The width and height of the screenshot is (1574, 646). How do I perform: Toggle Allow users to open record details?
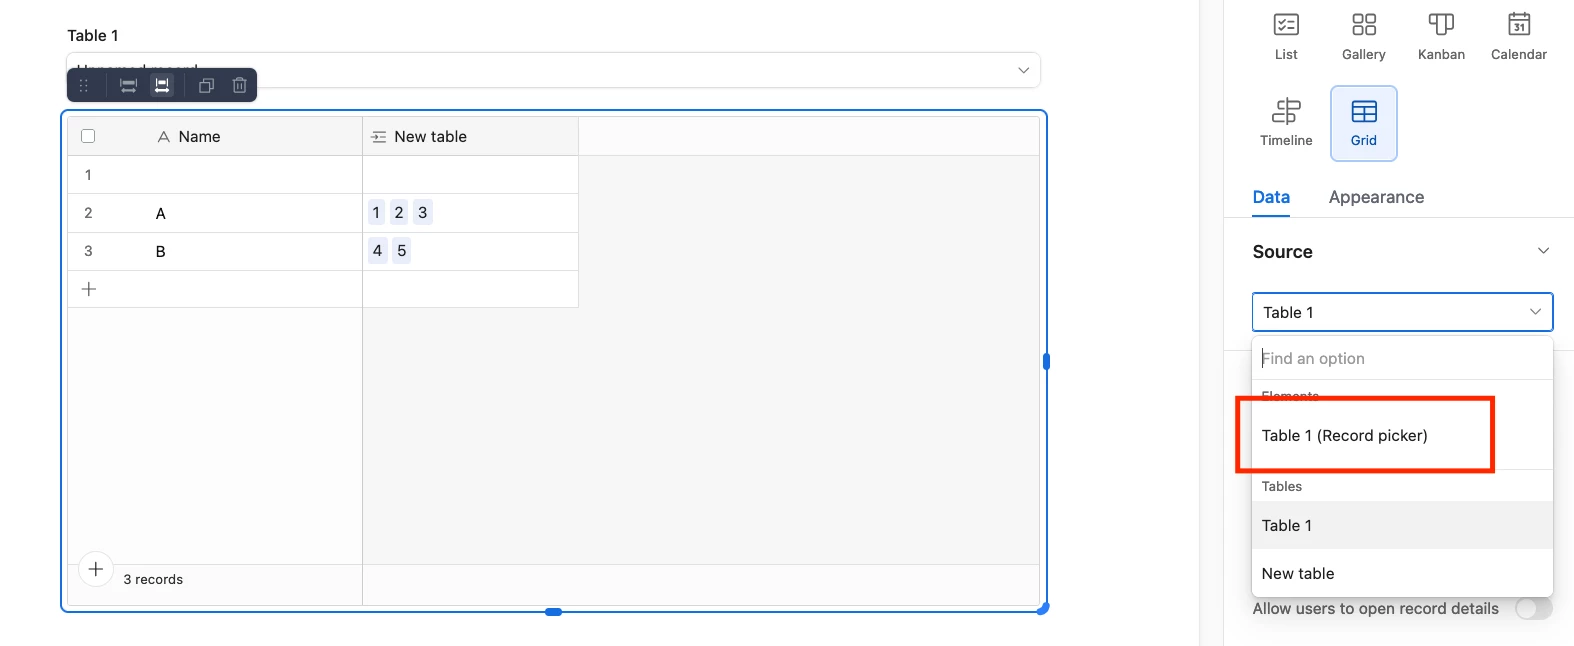(x=1533, y=608)
